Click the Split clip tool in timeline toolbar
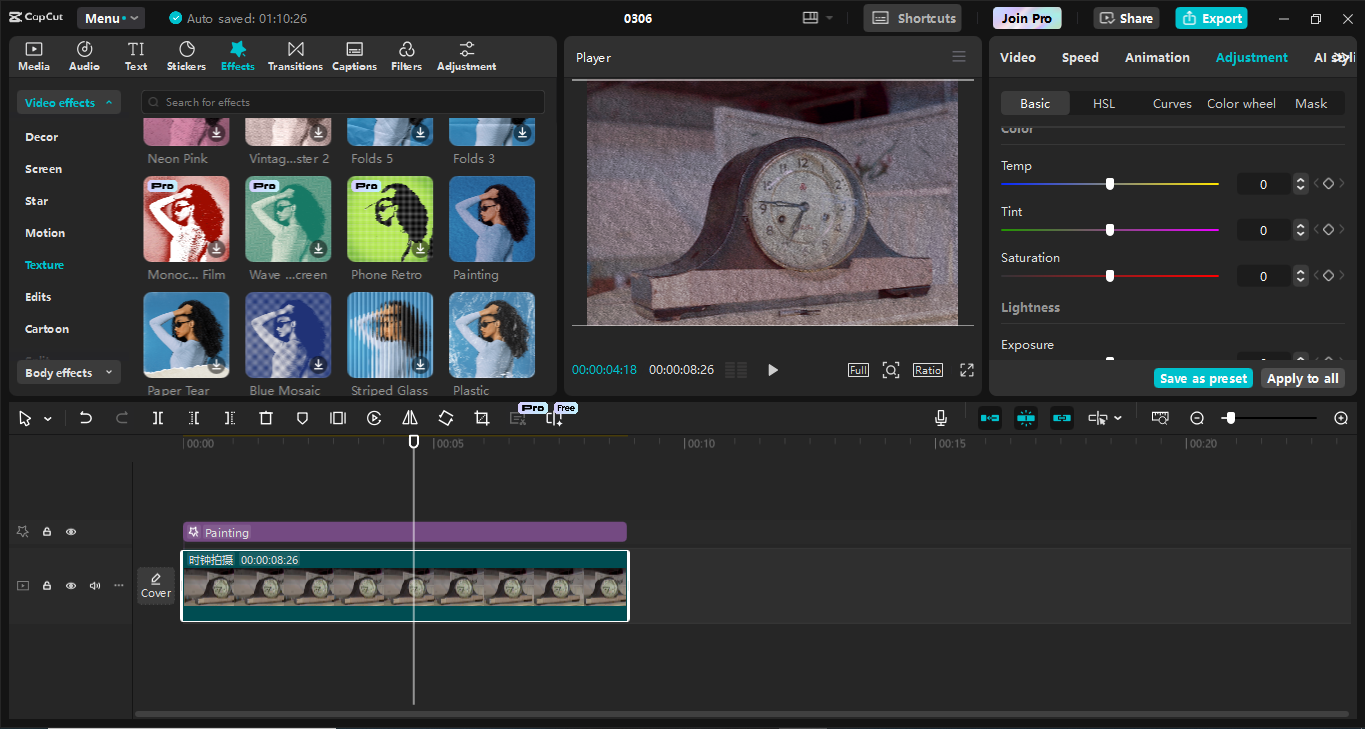This screenshot has height=729, width=1365. [158, 418]
